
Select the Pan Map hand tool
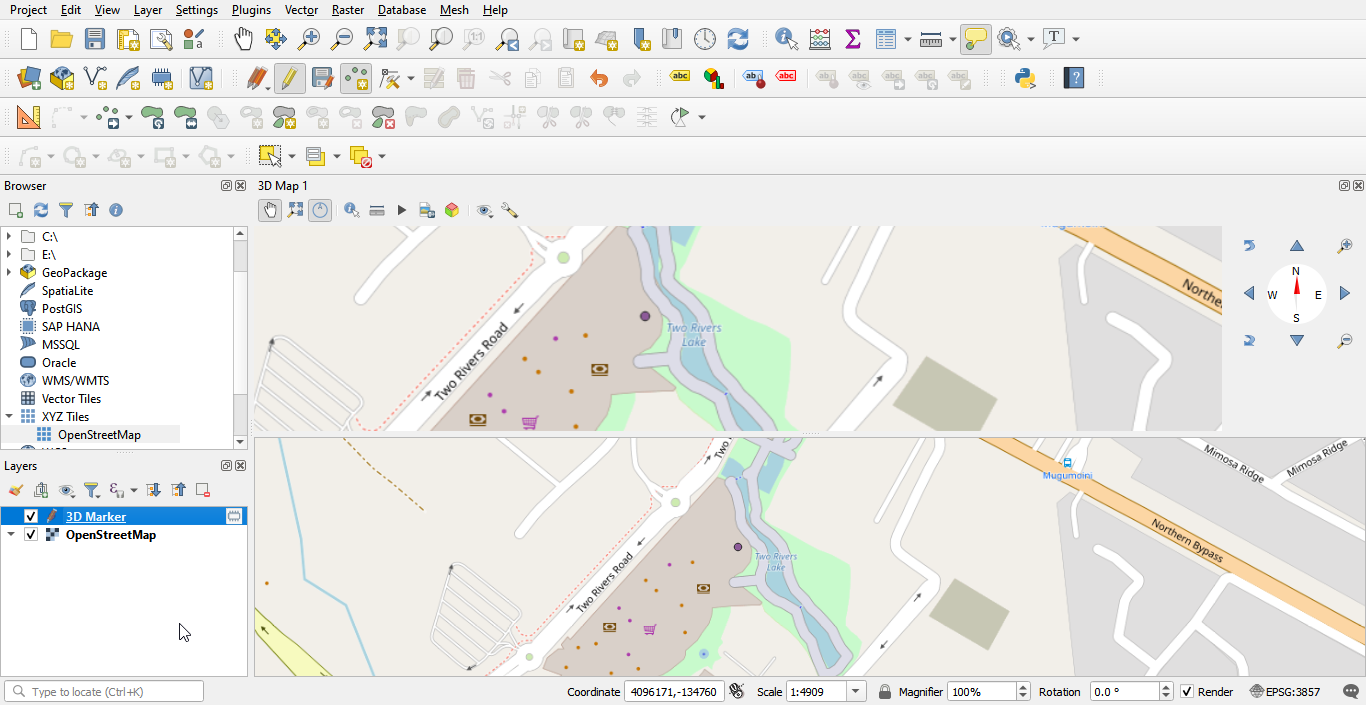pos(243,39)
